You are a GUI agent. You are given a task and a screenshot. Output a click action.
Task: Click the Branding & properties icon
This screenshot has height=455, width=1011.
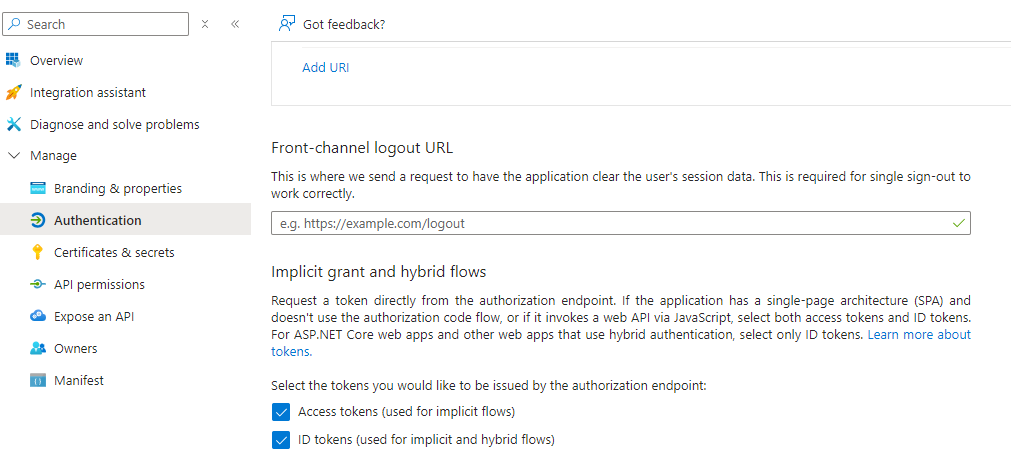(38, 188)
